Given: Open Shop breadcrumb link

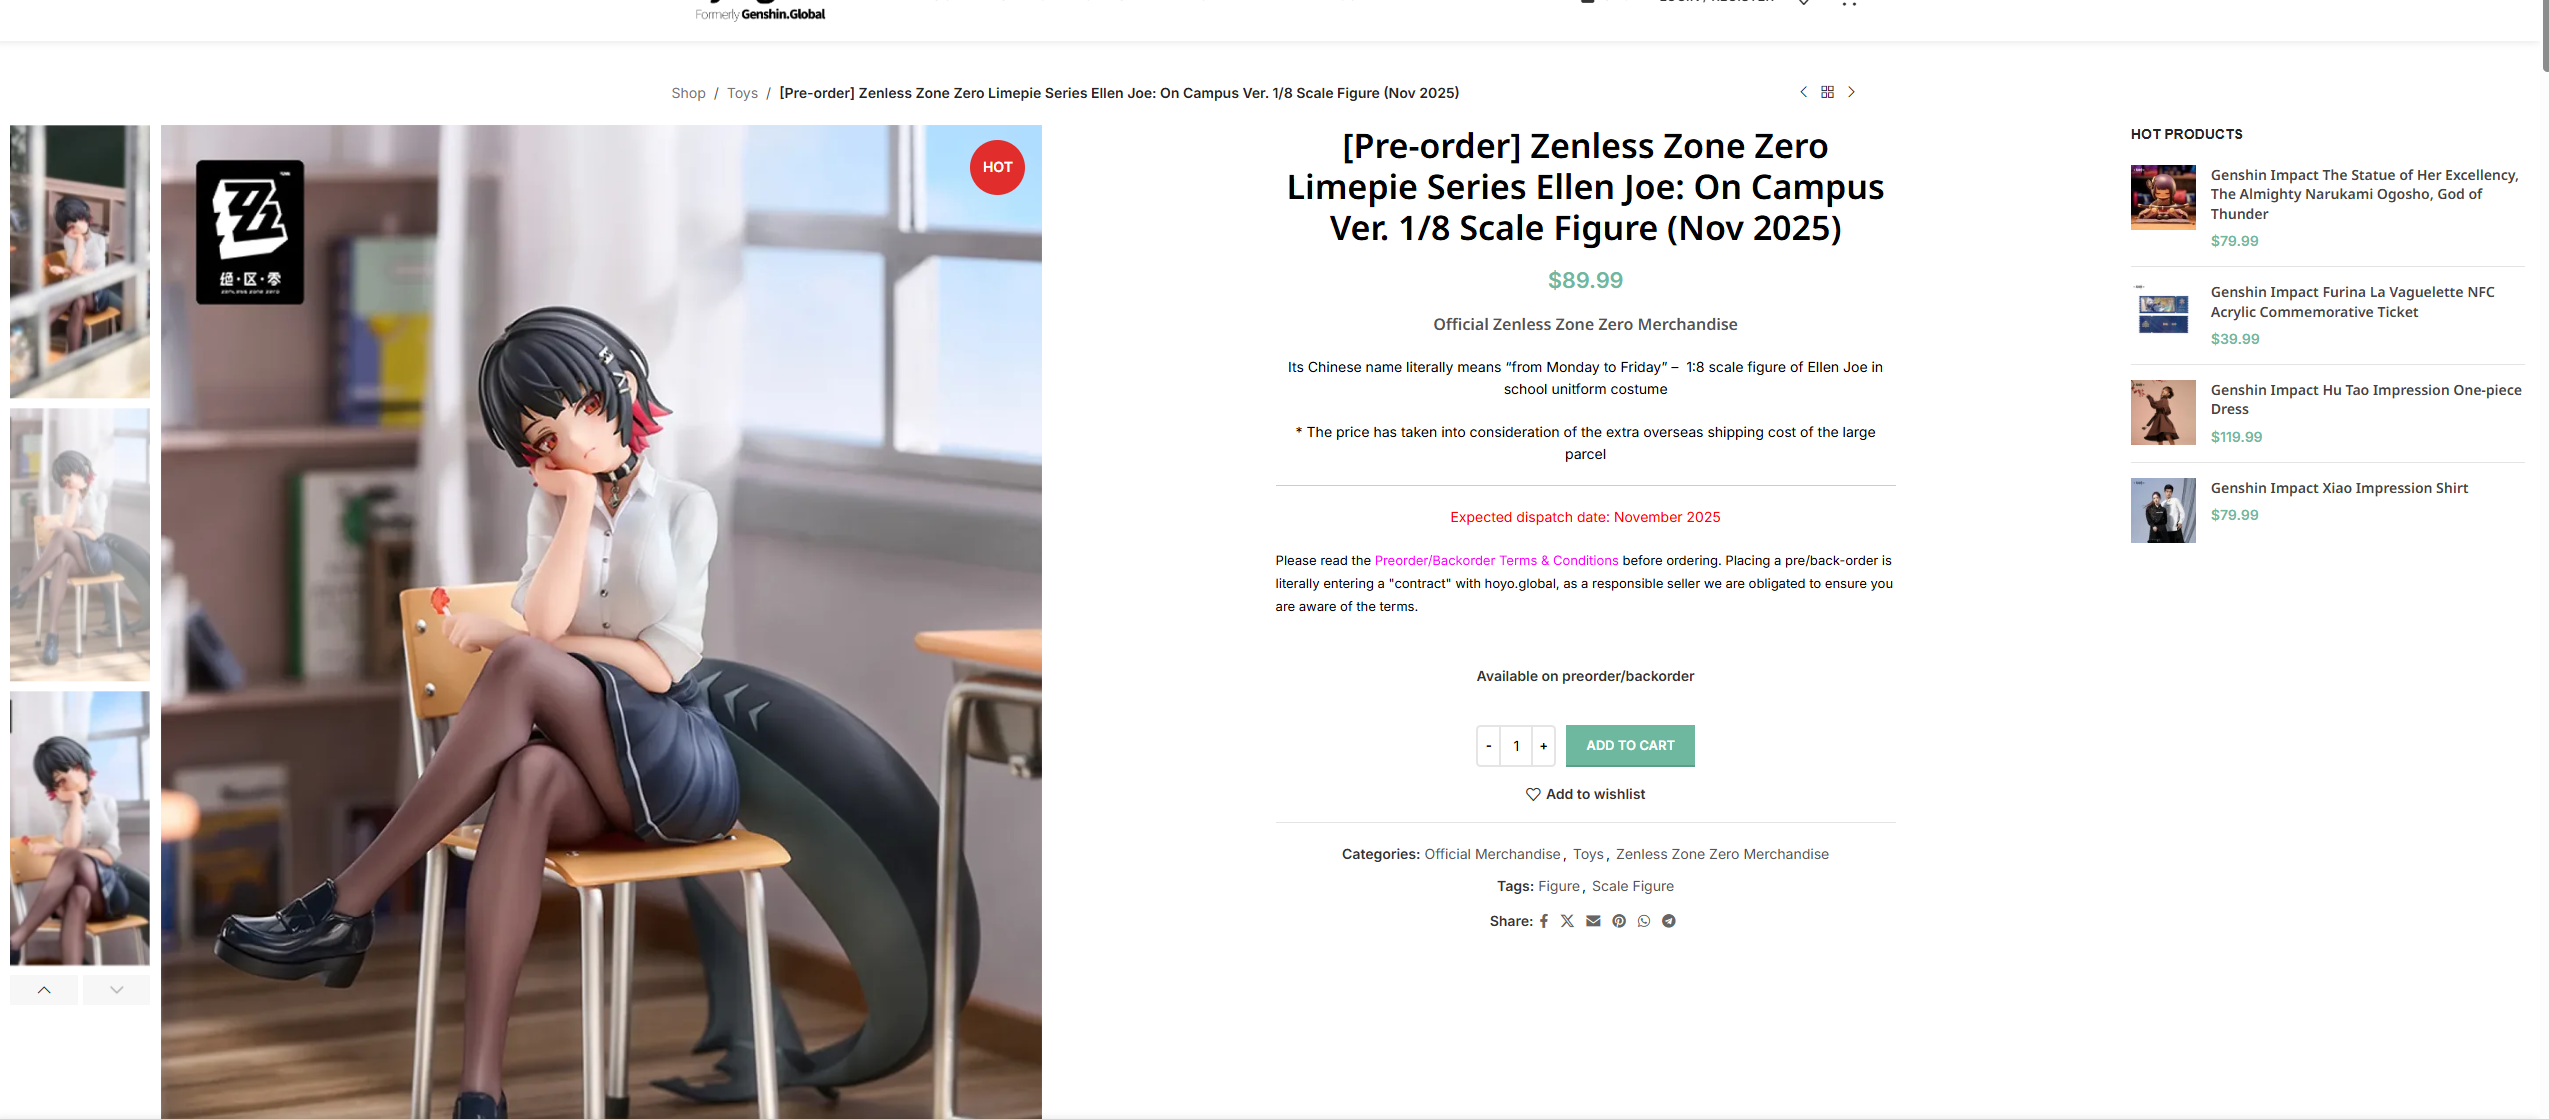Looking at the screenshot, I should pos(688,93).
